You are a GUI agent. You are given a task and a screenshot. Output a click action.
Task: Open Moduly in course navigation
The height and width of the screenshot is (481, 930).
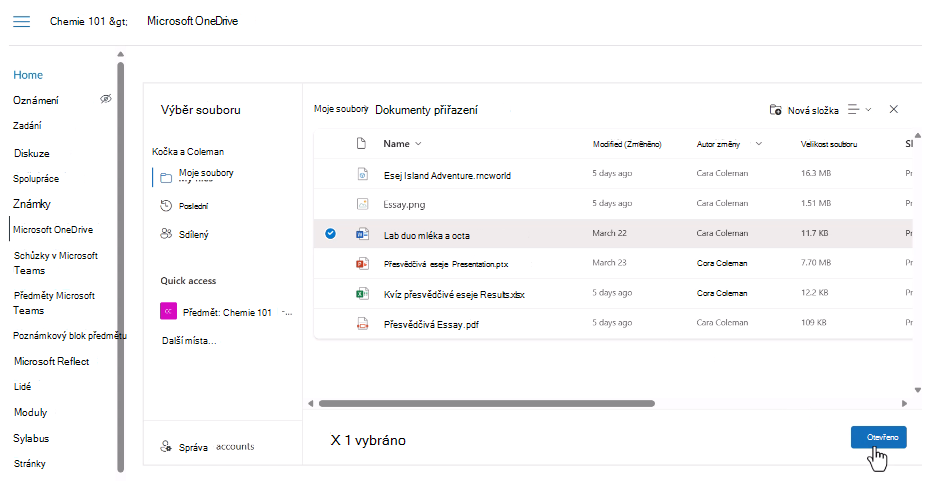coord(30,412)
